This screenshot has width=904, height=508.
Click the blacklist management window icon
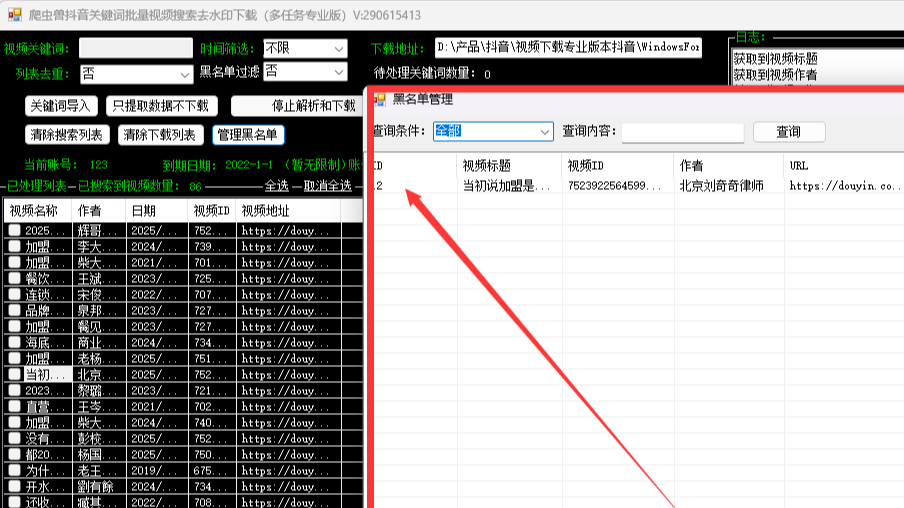pos(380,99)
